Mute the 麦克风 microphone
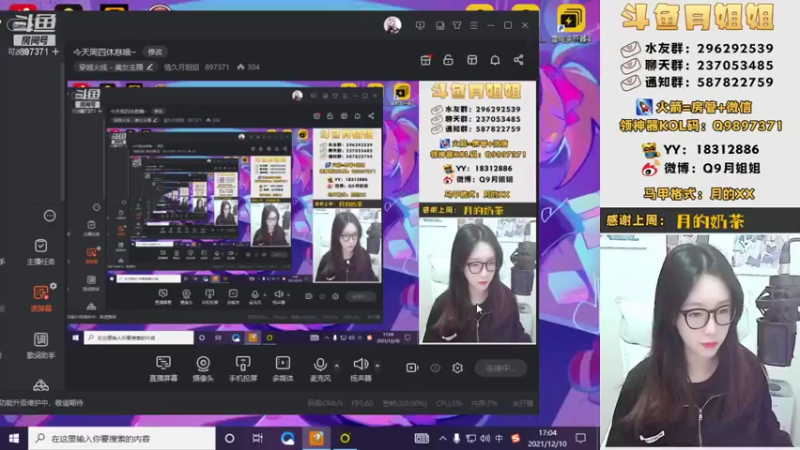Screen dimensions: 800x450 tap(320, 368)
